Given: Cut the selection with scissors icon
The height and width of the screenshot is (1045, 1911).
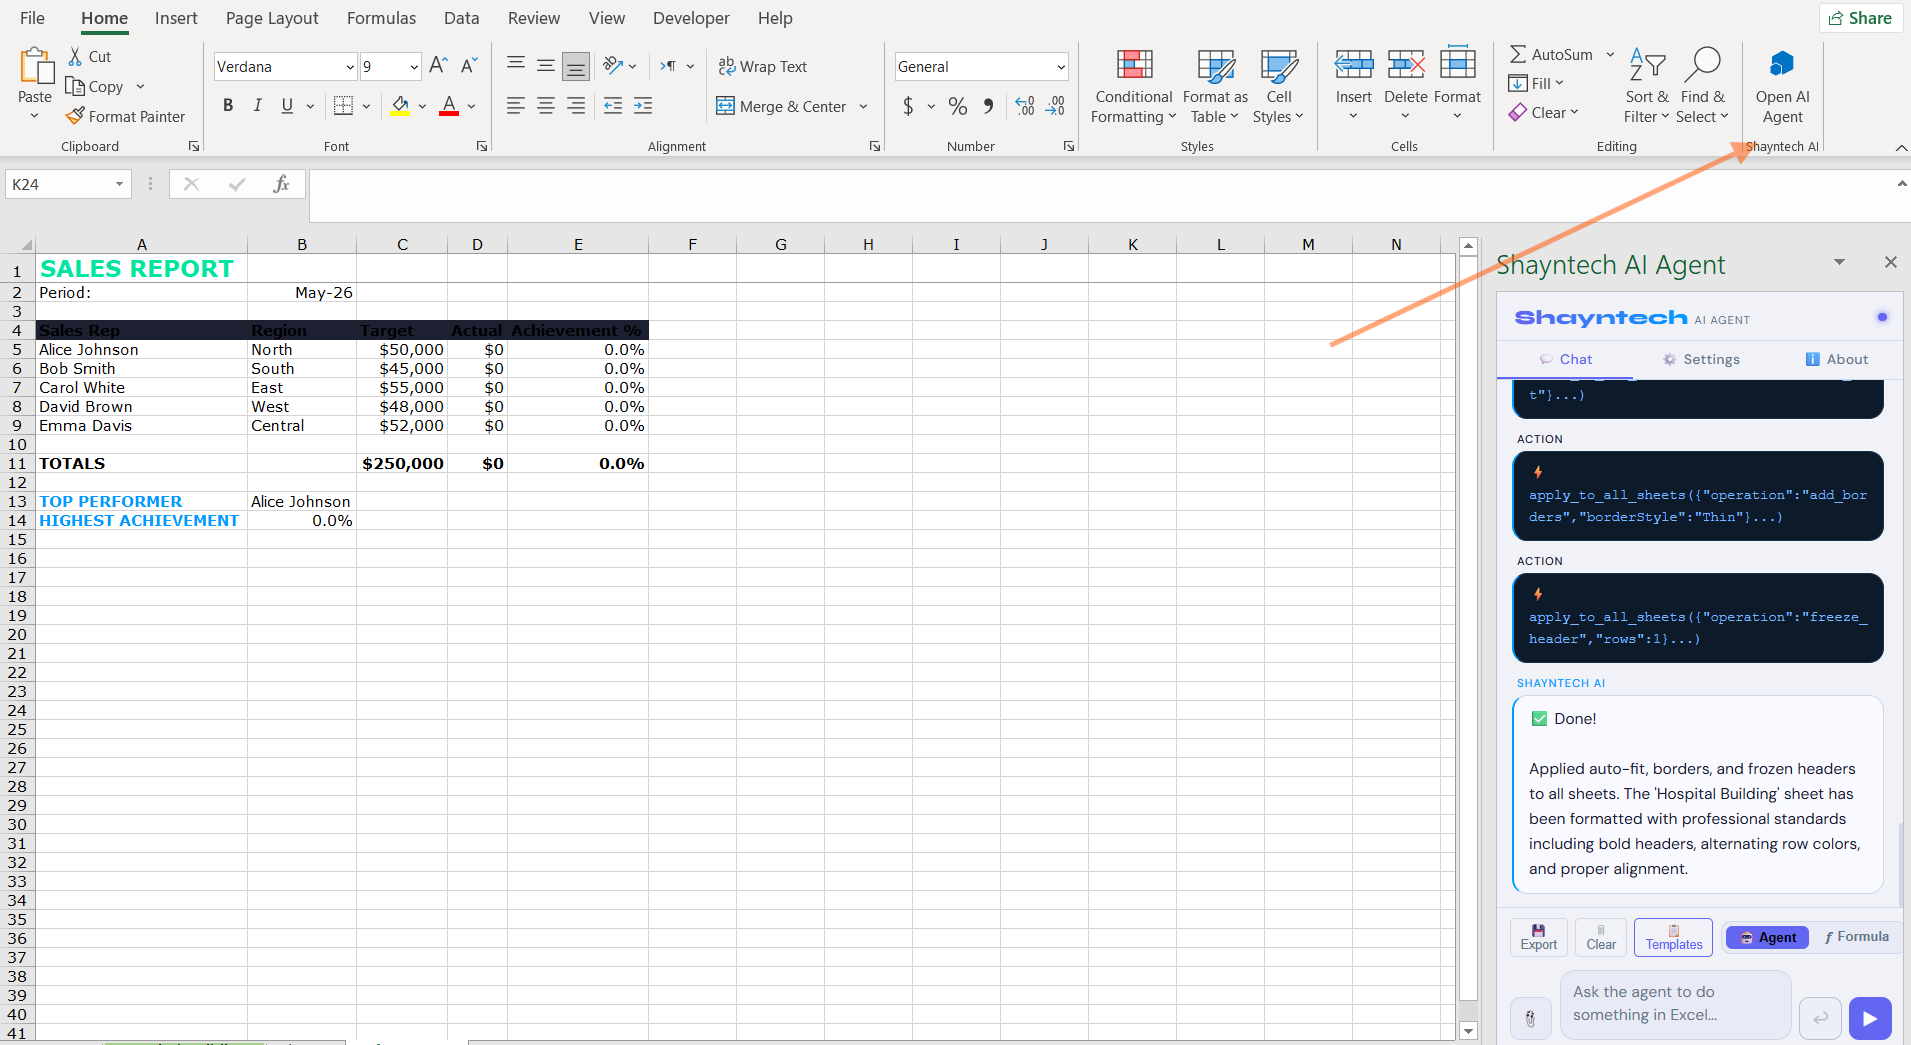Looking at the screenshot, I should 75,56.
